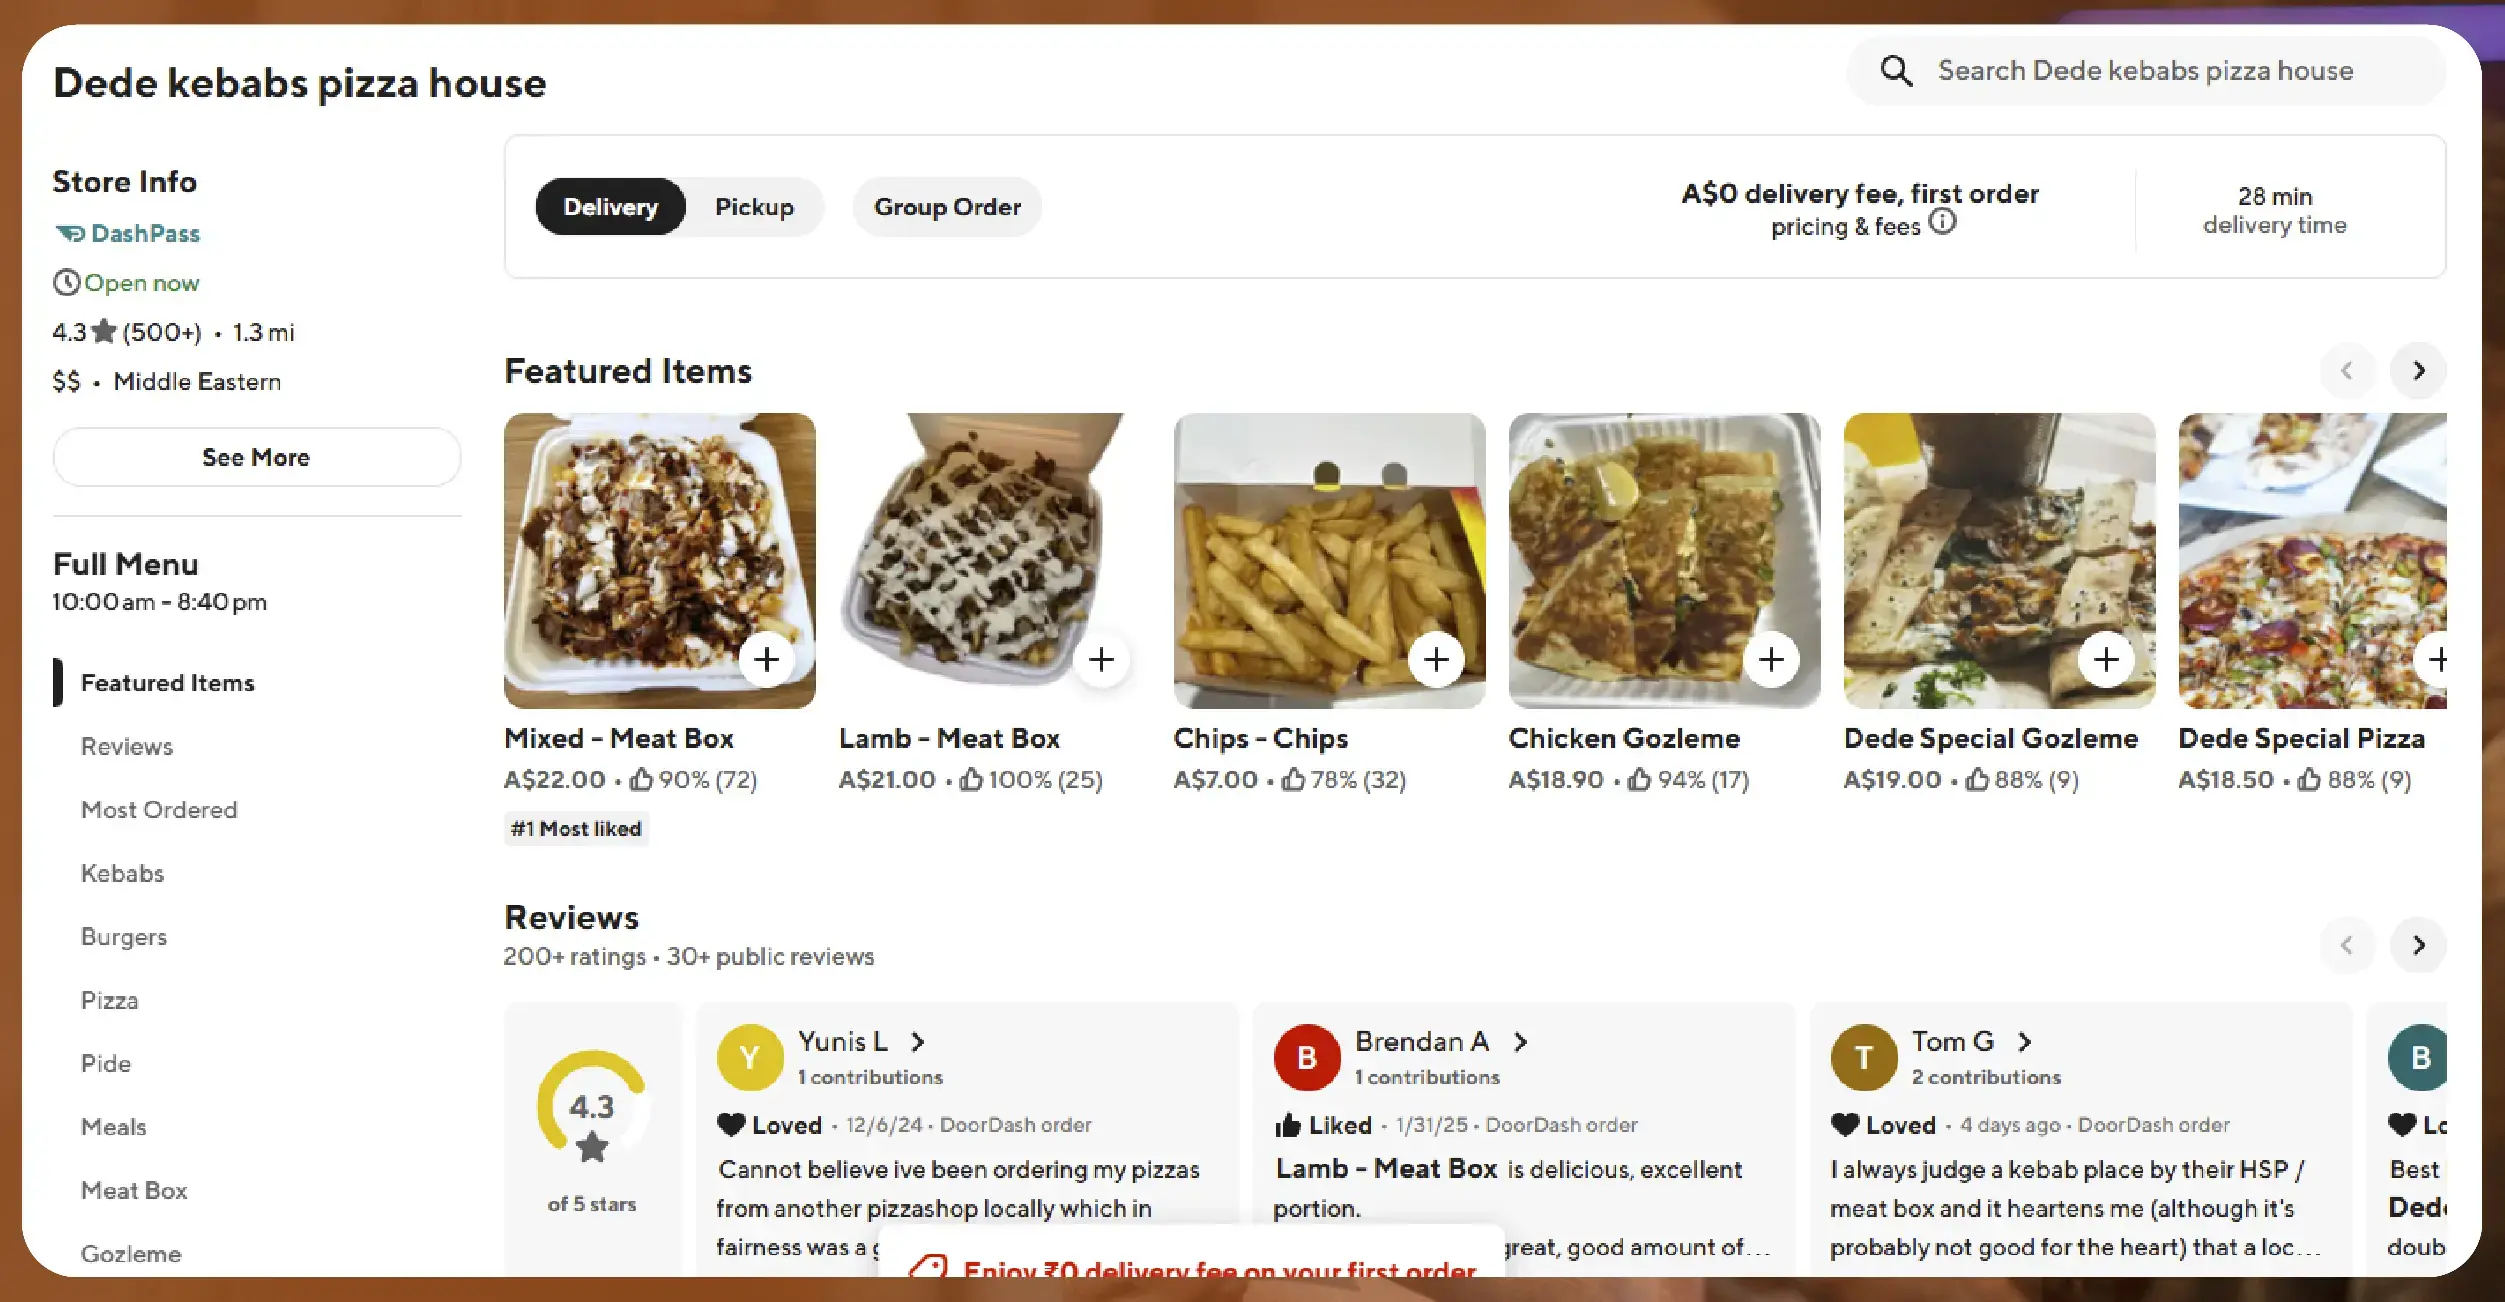Show next Reviews with right chevron
Image resolution: width=2505 pixels, height=1302 pixels.
coord(2419,945)
